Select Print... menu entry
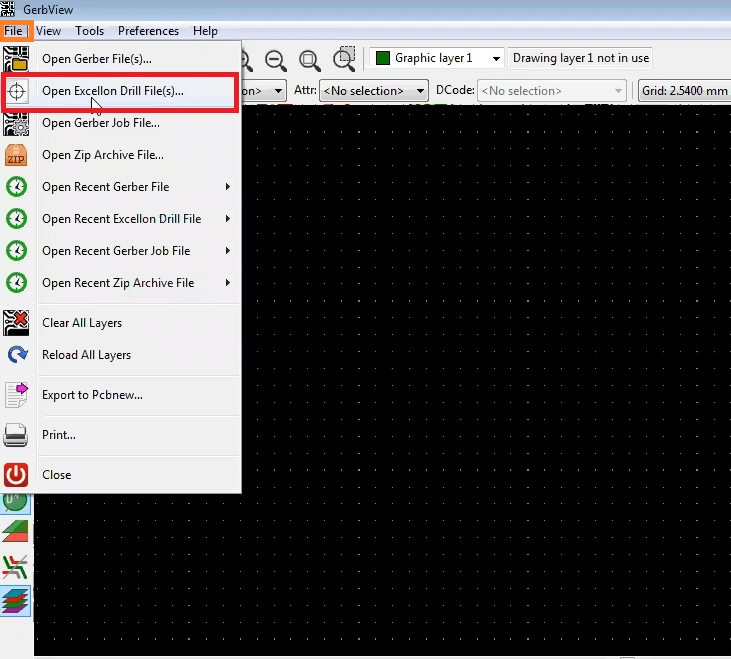The image size is (731, 659). 121,435
